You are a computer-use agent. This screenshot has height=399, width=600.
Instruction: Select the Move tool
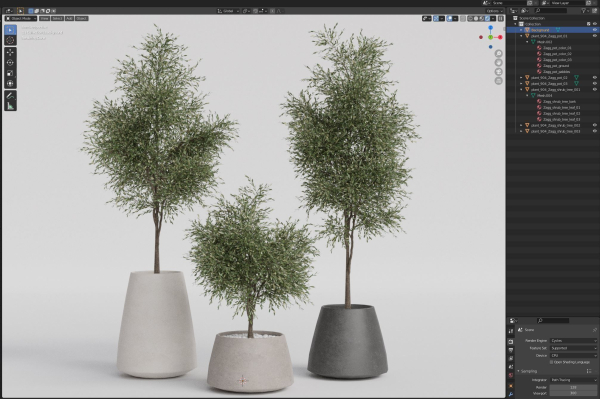(x=10, y=52)
